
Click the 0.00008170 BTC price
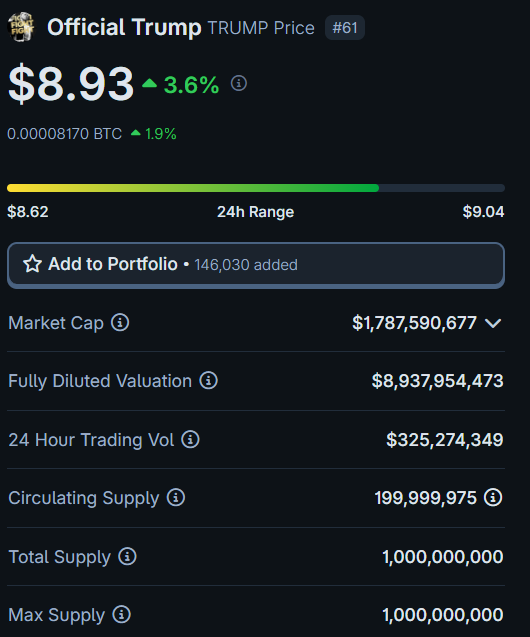[65, 134]
